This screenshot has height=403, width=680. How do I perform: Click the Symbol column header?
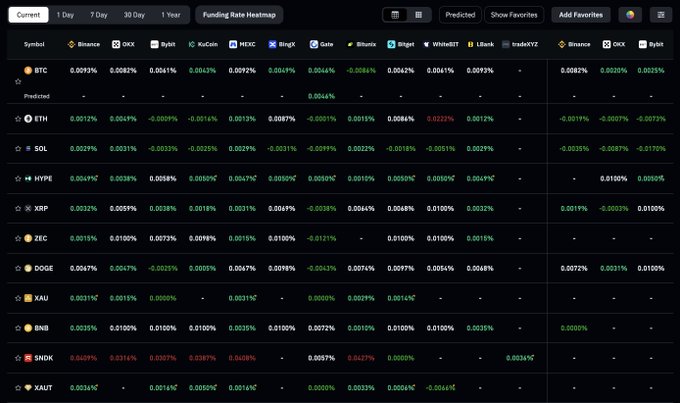coord(34,44)
